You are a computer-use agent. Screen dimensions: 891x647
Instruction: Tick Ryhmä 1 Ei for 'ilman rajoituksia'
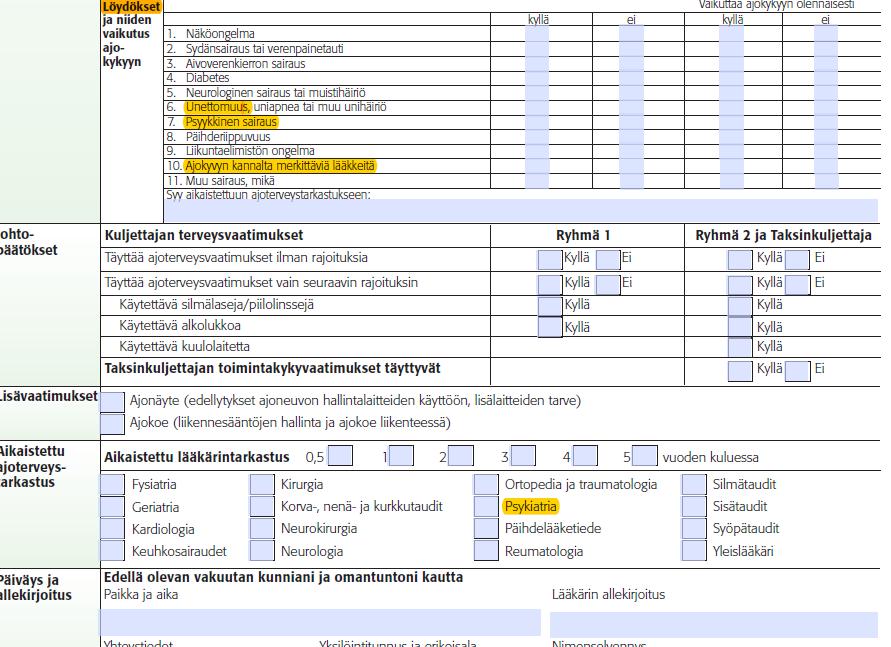pyautogui.click(x=608, y=260)
